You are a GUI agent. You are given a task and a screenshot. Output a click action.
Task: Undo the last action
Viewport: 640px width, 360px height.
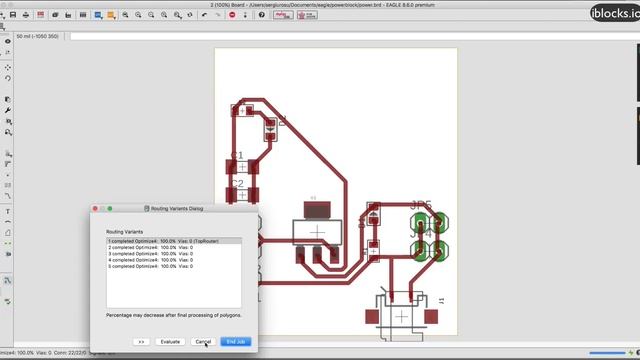point(204,15)
